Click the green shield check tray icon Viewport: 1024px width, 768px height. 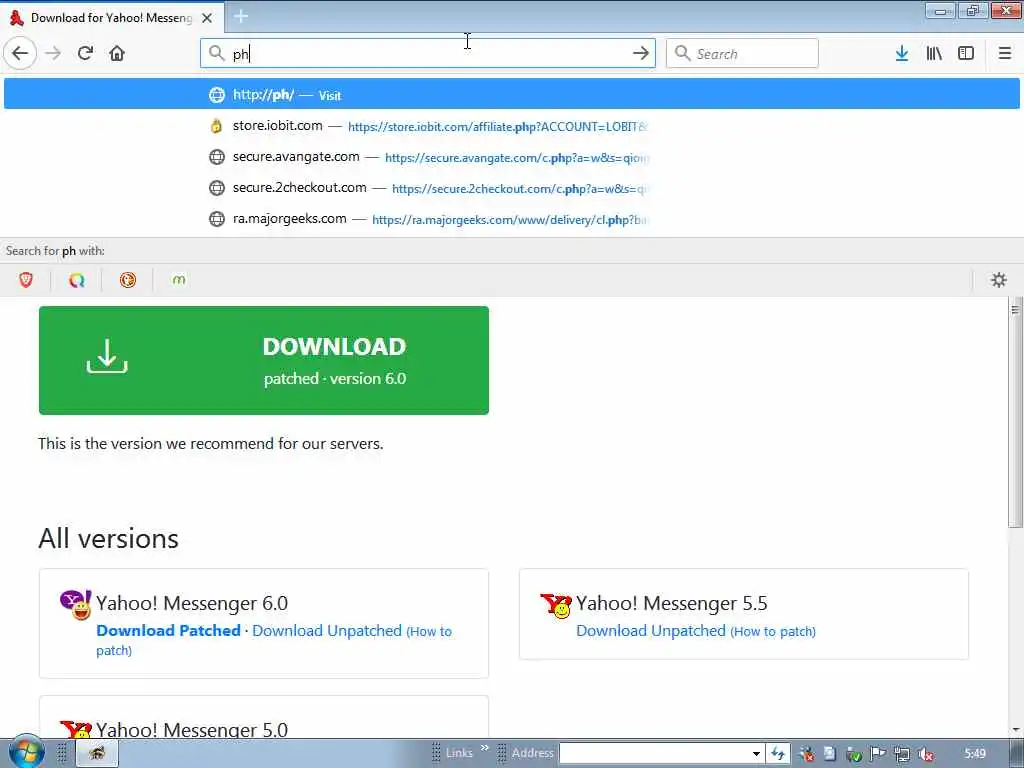click(854, 755)
